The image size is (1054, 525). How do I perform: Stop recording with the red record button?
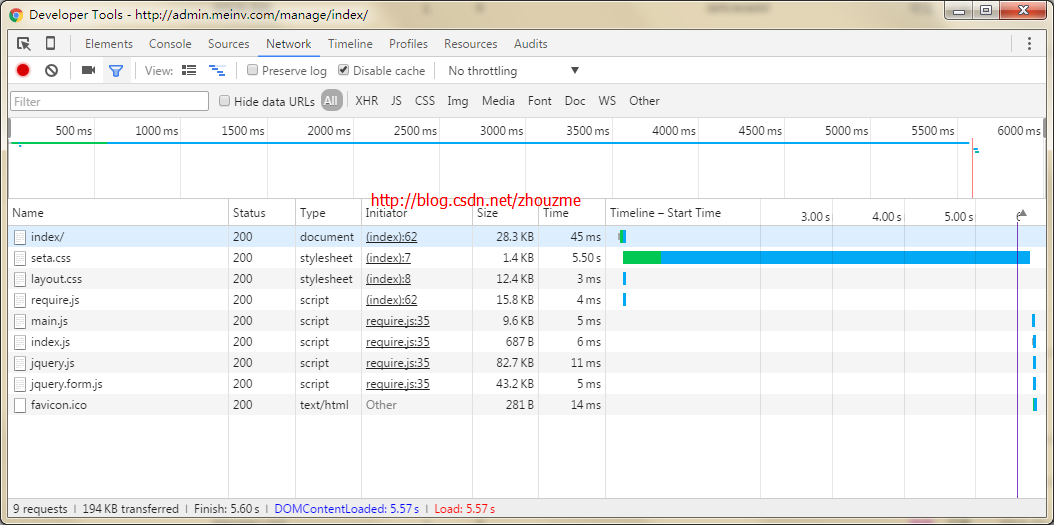click(x=24, y=71)
